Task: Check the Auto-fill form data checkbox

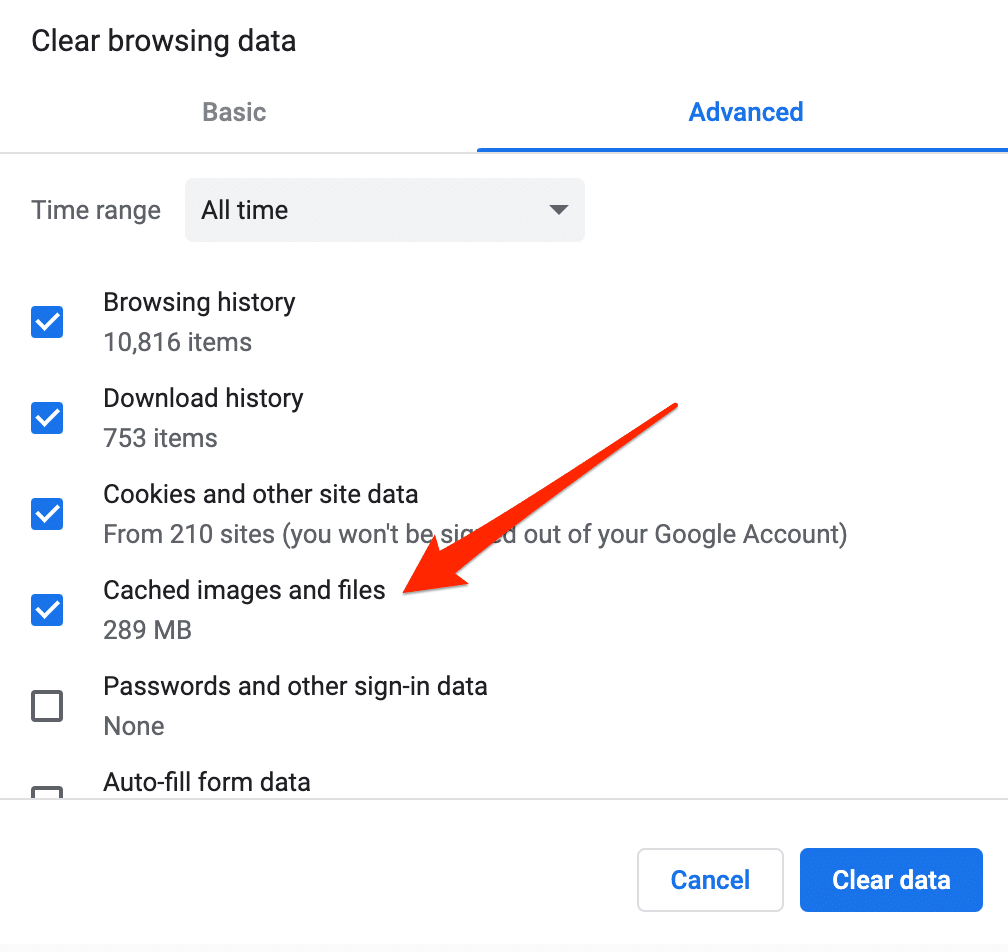Action: click(47, 792)
